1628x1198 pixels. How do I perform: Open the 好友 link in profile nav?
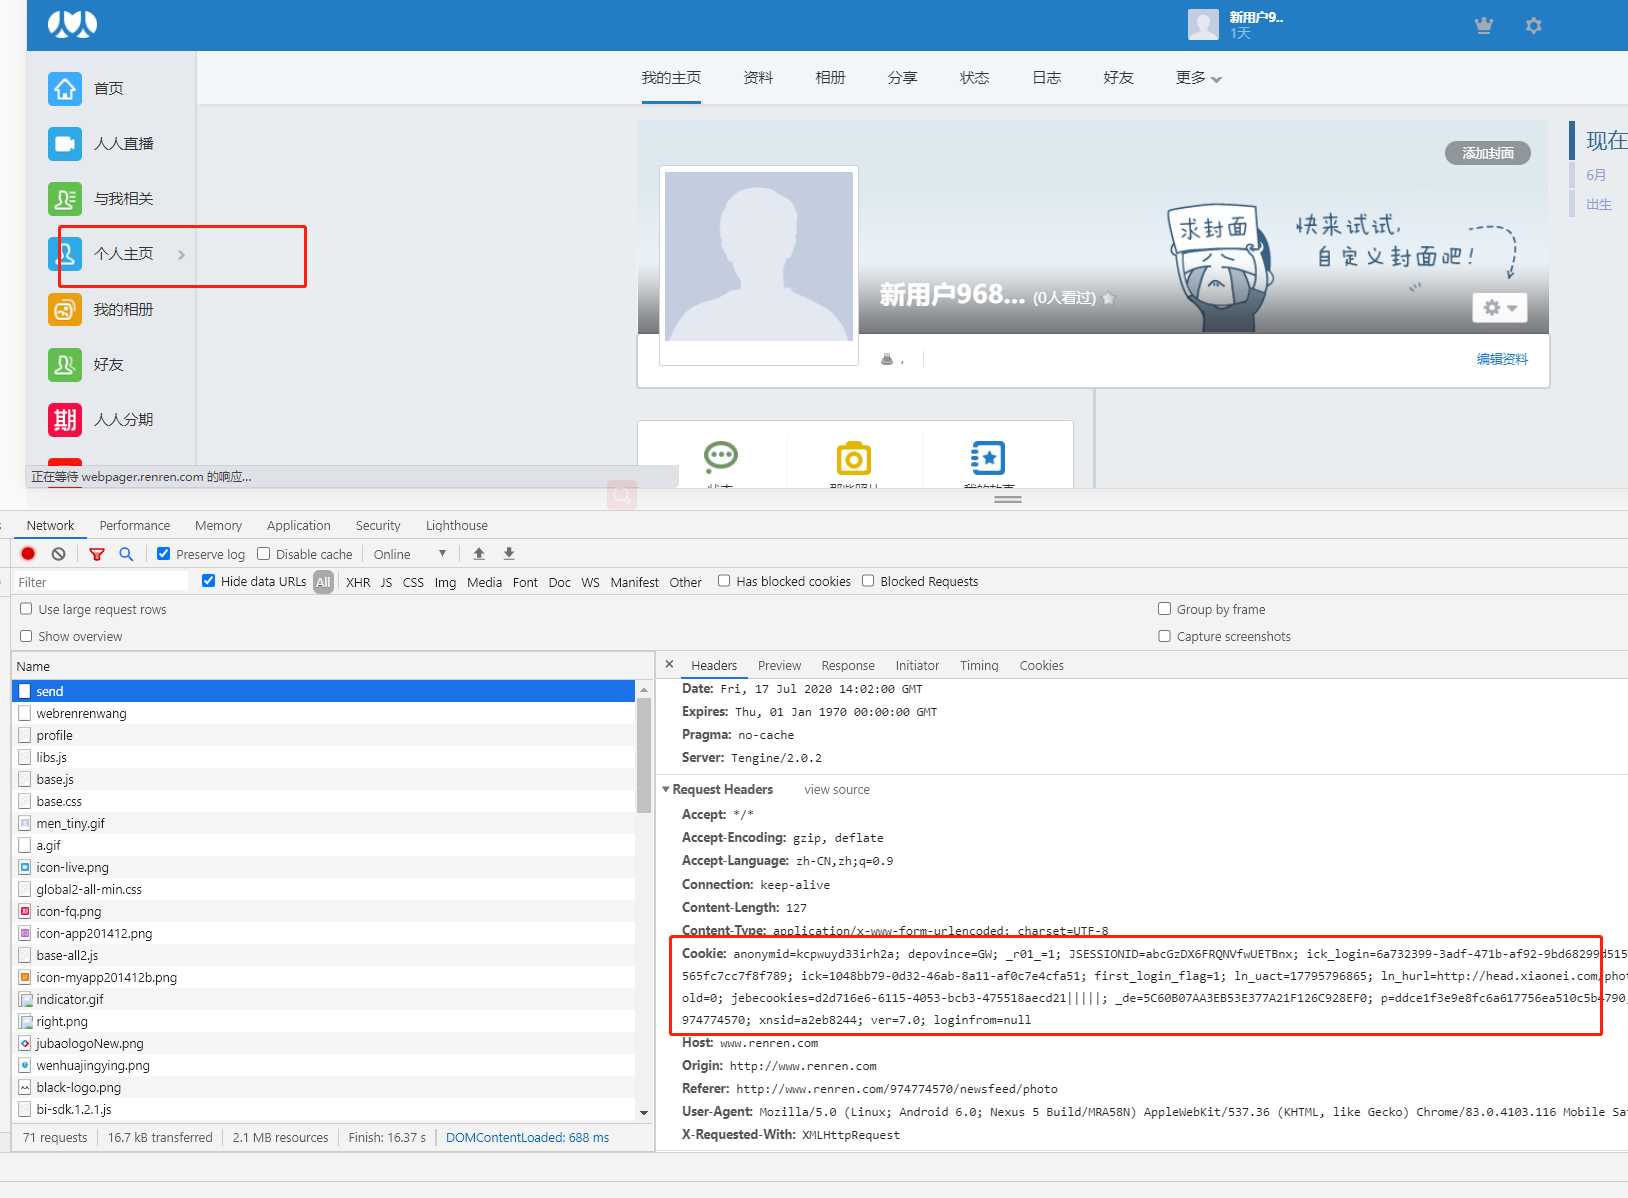pyautogui.click(x=1119, y=78)
